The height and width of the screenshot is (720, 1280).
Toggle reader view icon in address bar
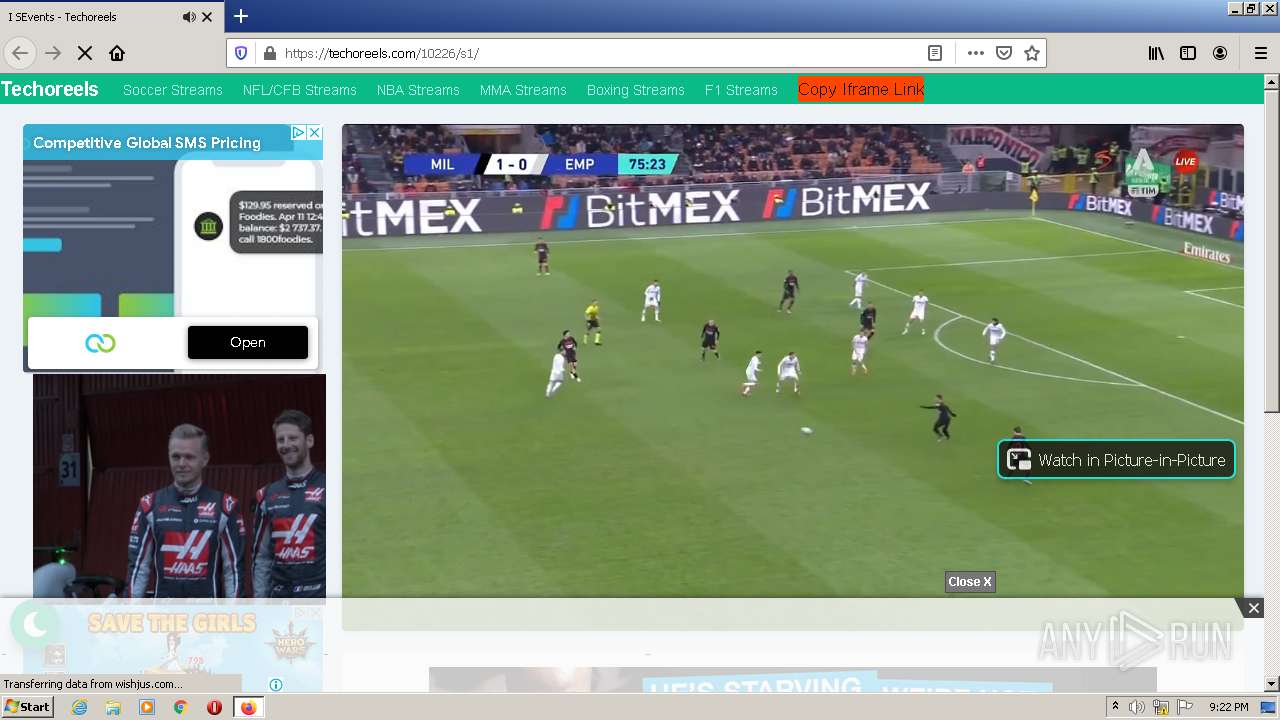(x=934, y=53)
